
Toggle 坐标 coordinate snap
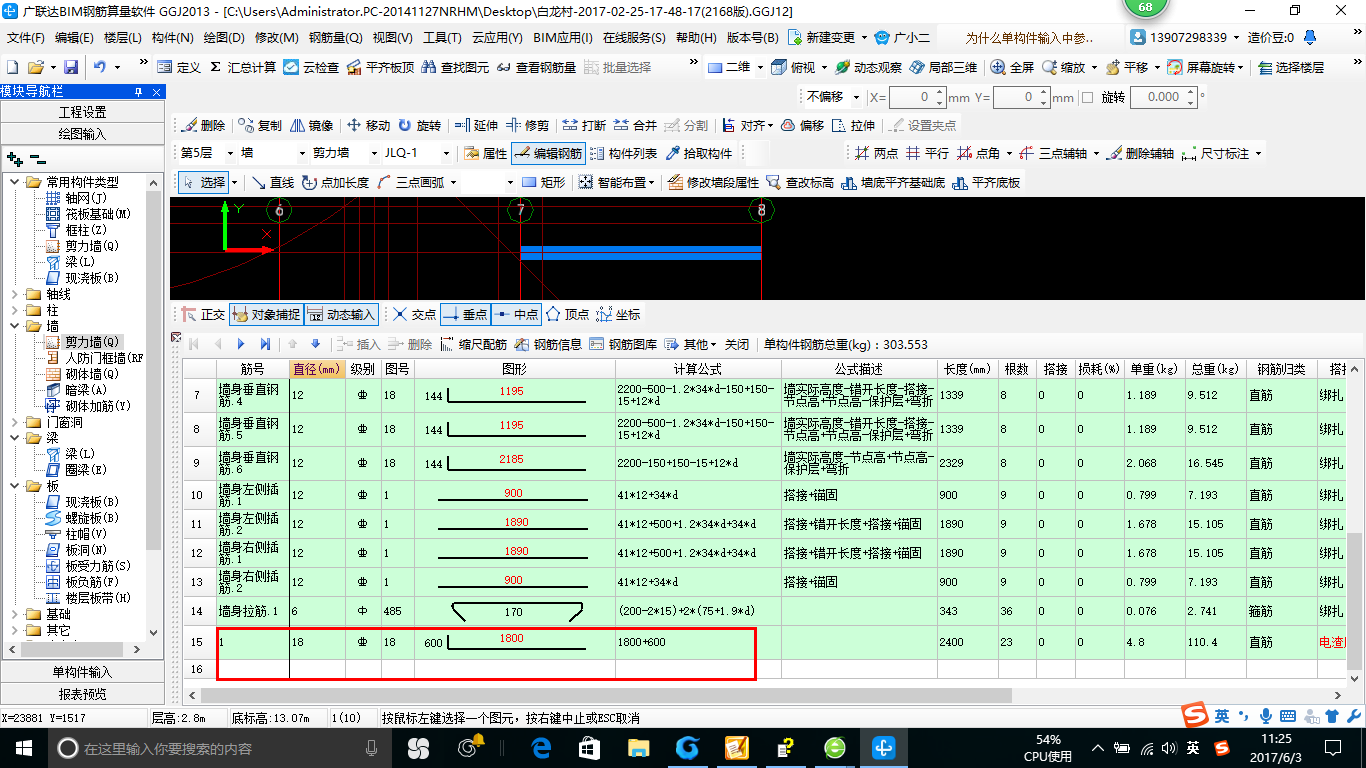(x=618, y=314)
